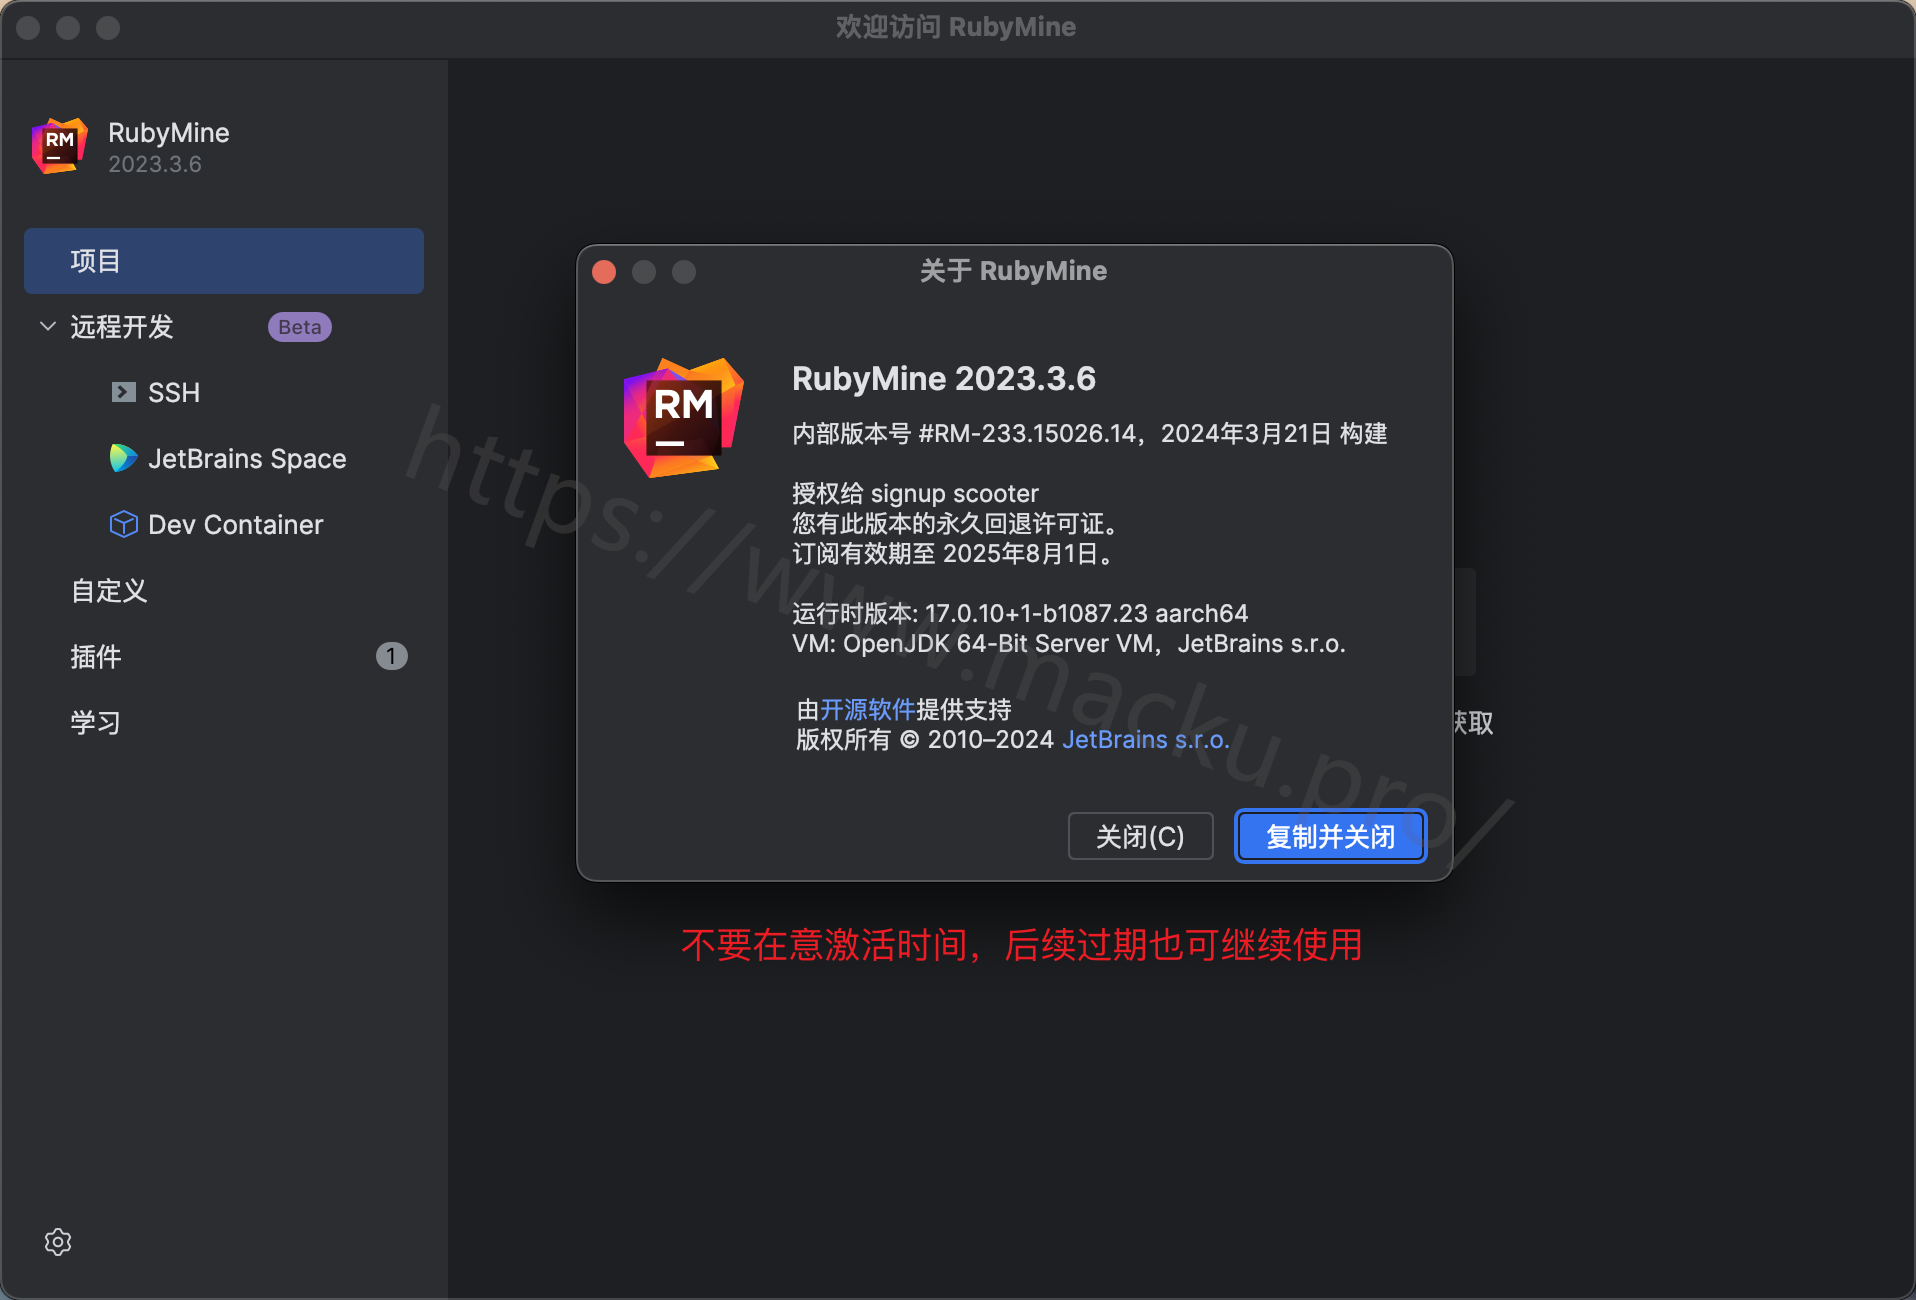Select the 自定义 tab

tap(109, 591)
